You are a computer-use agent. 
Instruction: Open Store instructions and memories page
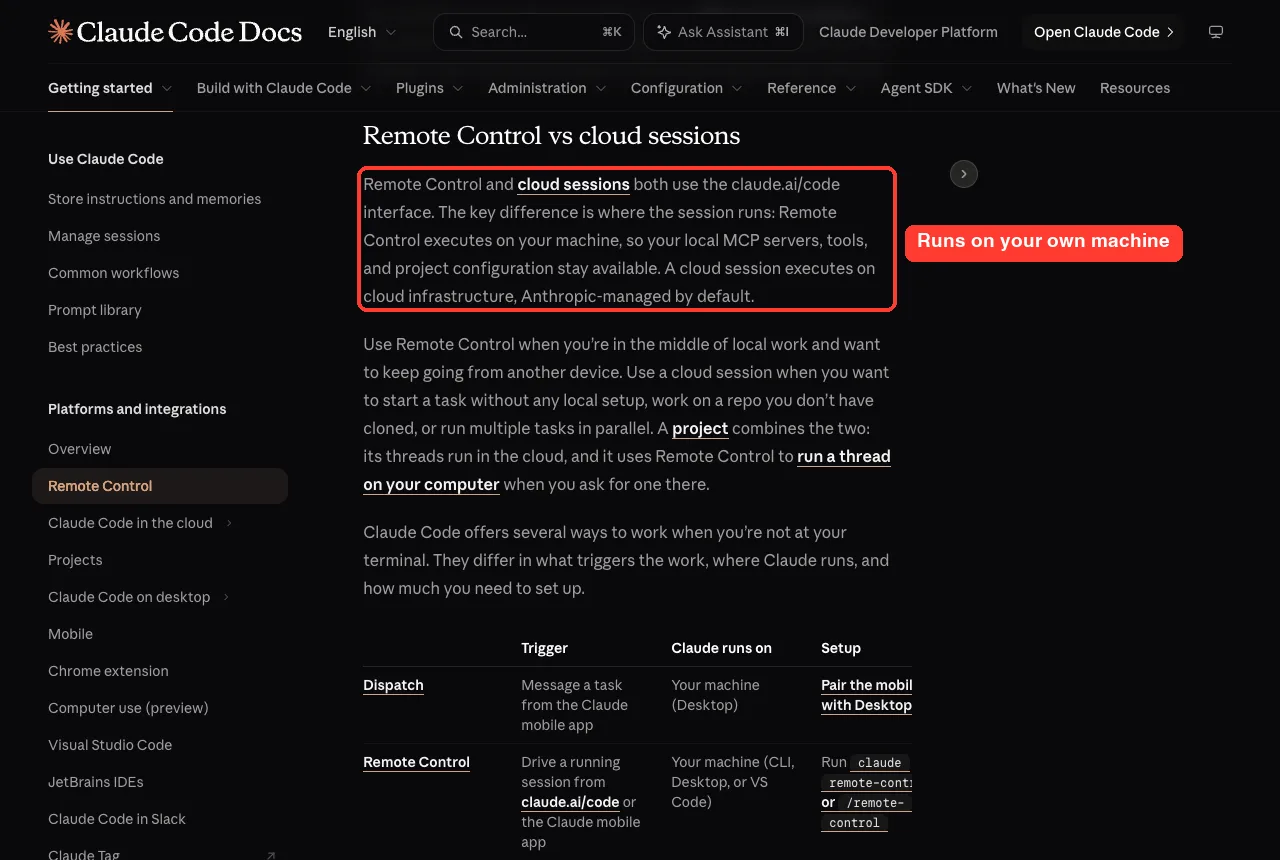(154, 199)
